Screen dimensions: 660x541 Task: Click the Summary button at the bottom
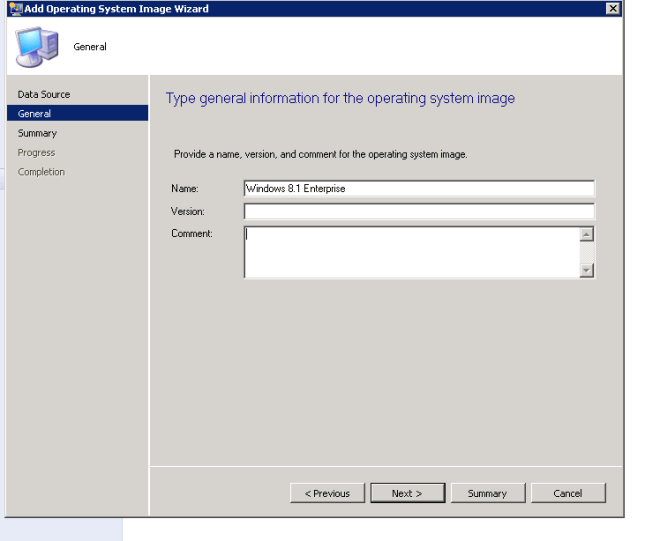coord(487,493)
